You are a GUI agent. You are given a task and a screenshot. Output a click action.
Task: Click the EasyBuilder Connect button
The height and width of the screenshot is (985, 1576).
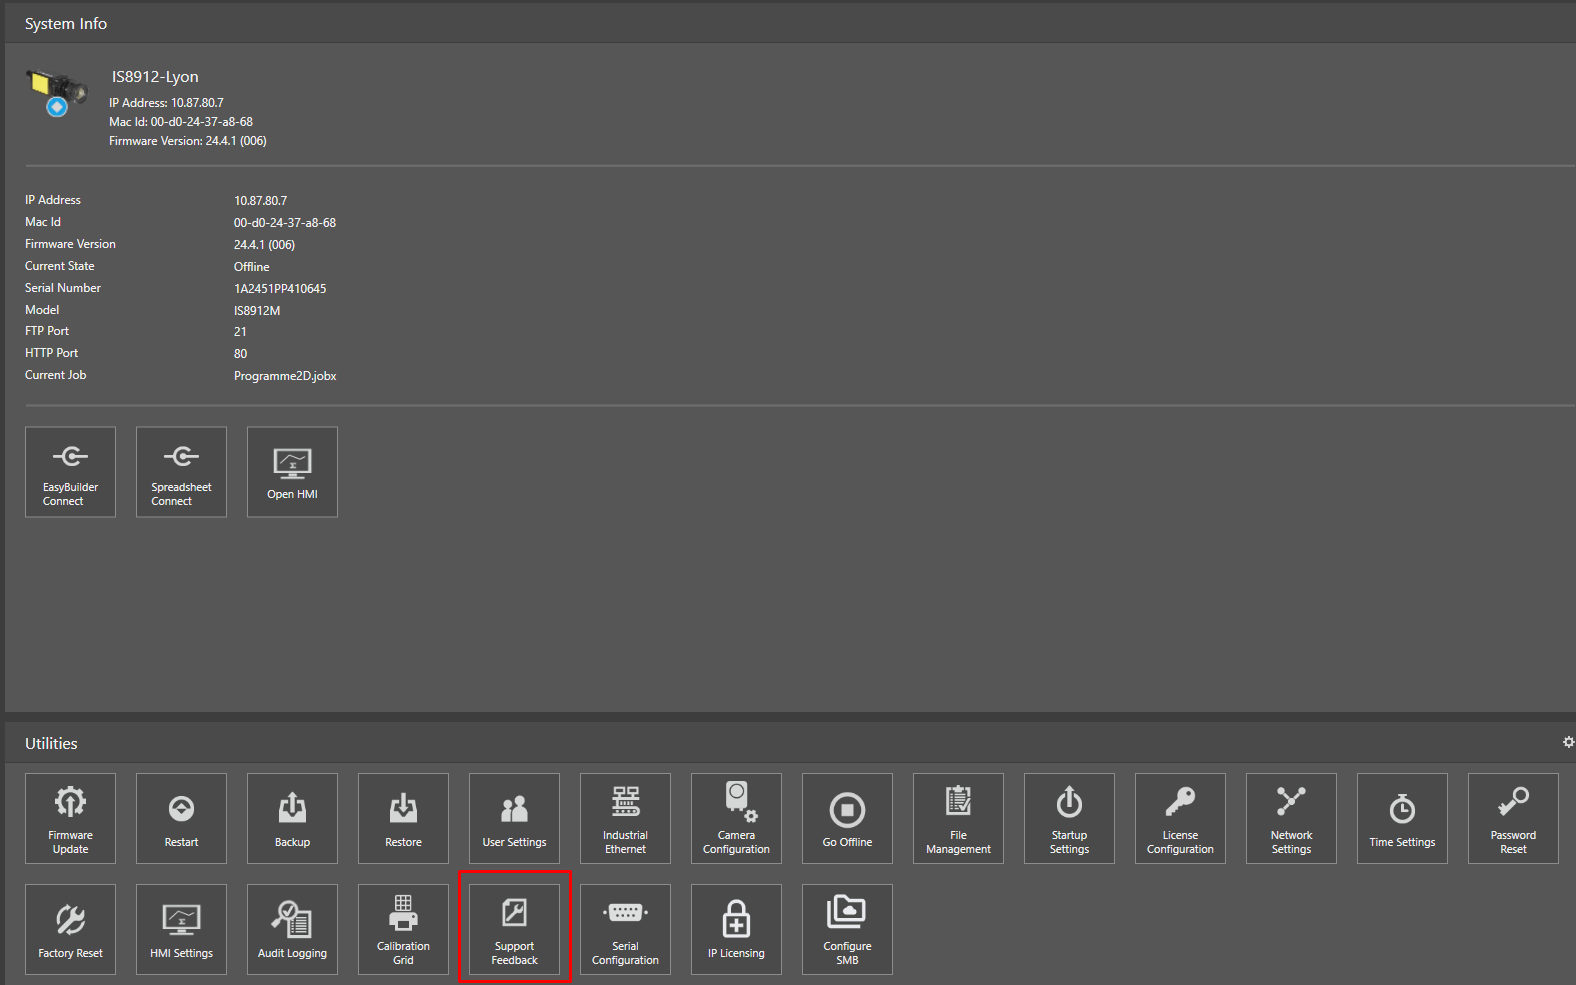click(70, 472)
